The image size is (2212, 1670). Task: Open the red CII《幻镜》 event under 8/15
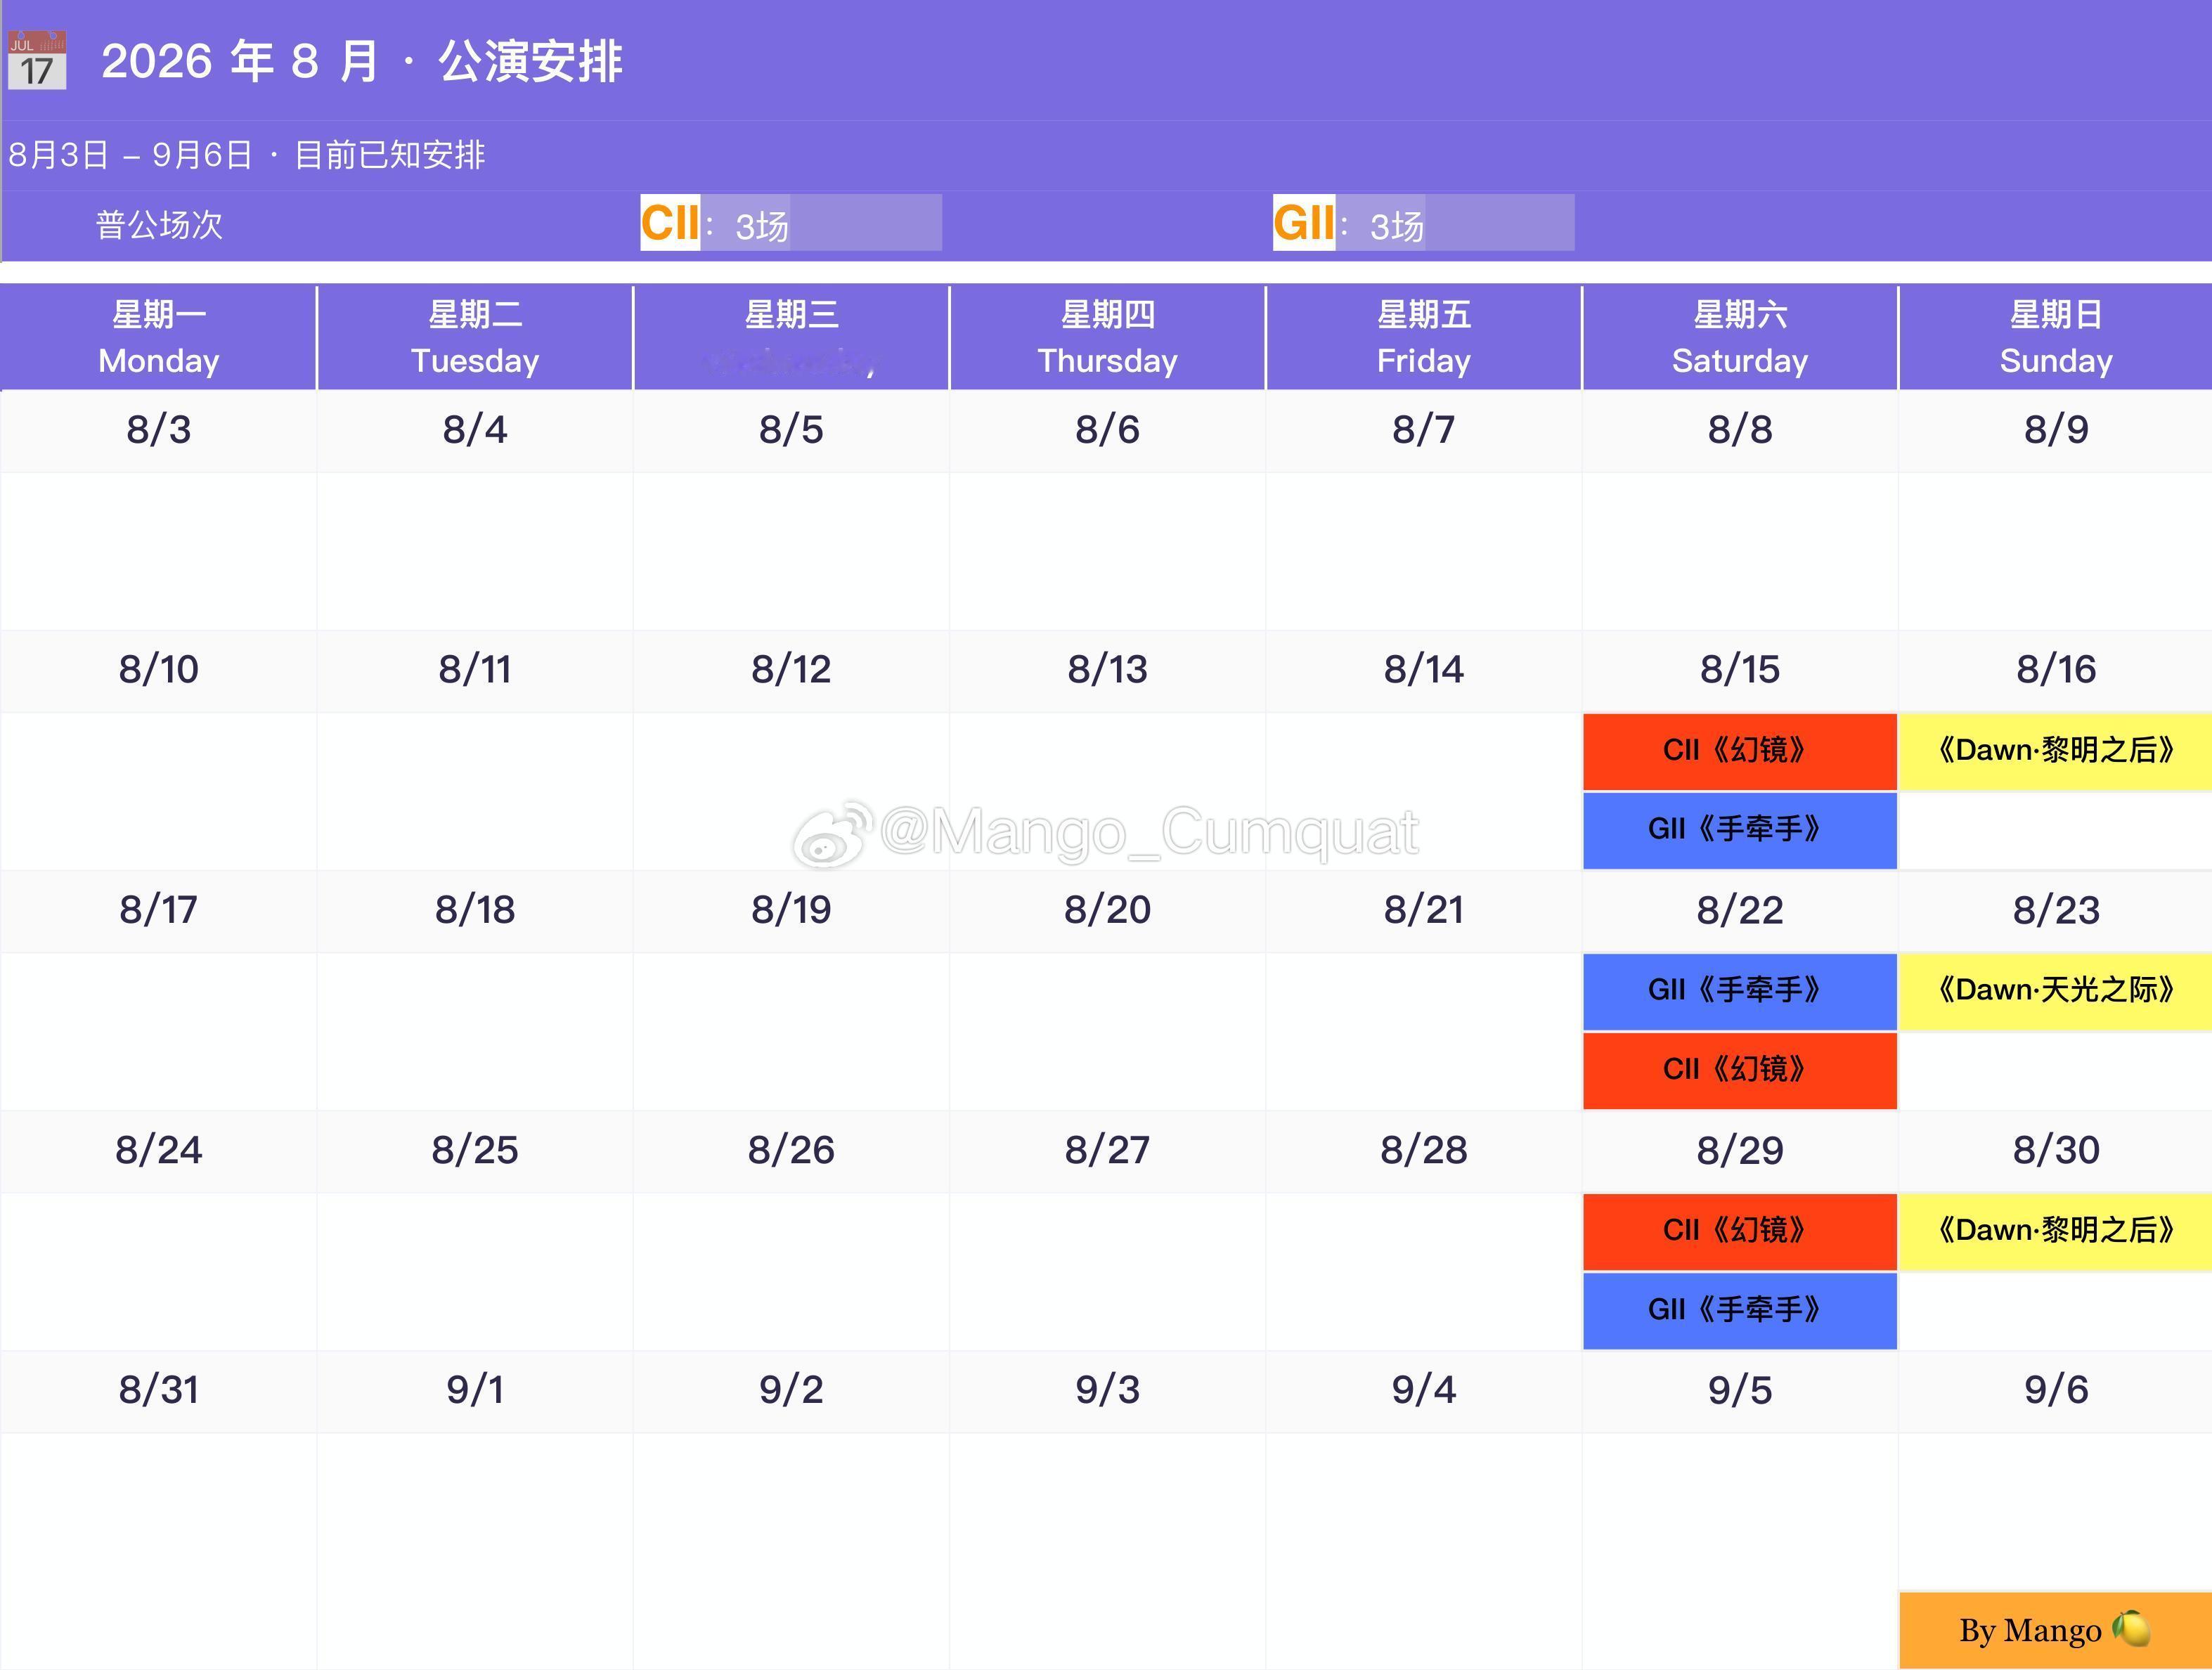1740,751
